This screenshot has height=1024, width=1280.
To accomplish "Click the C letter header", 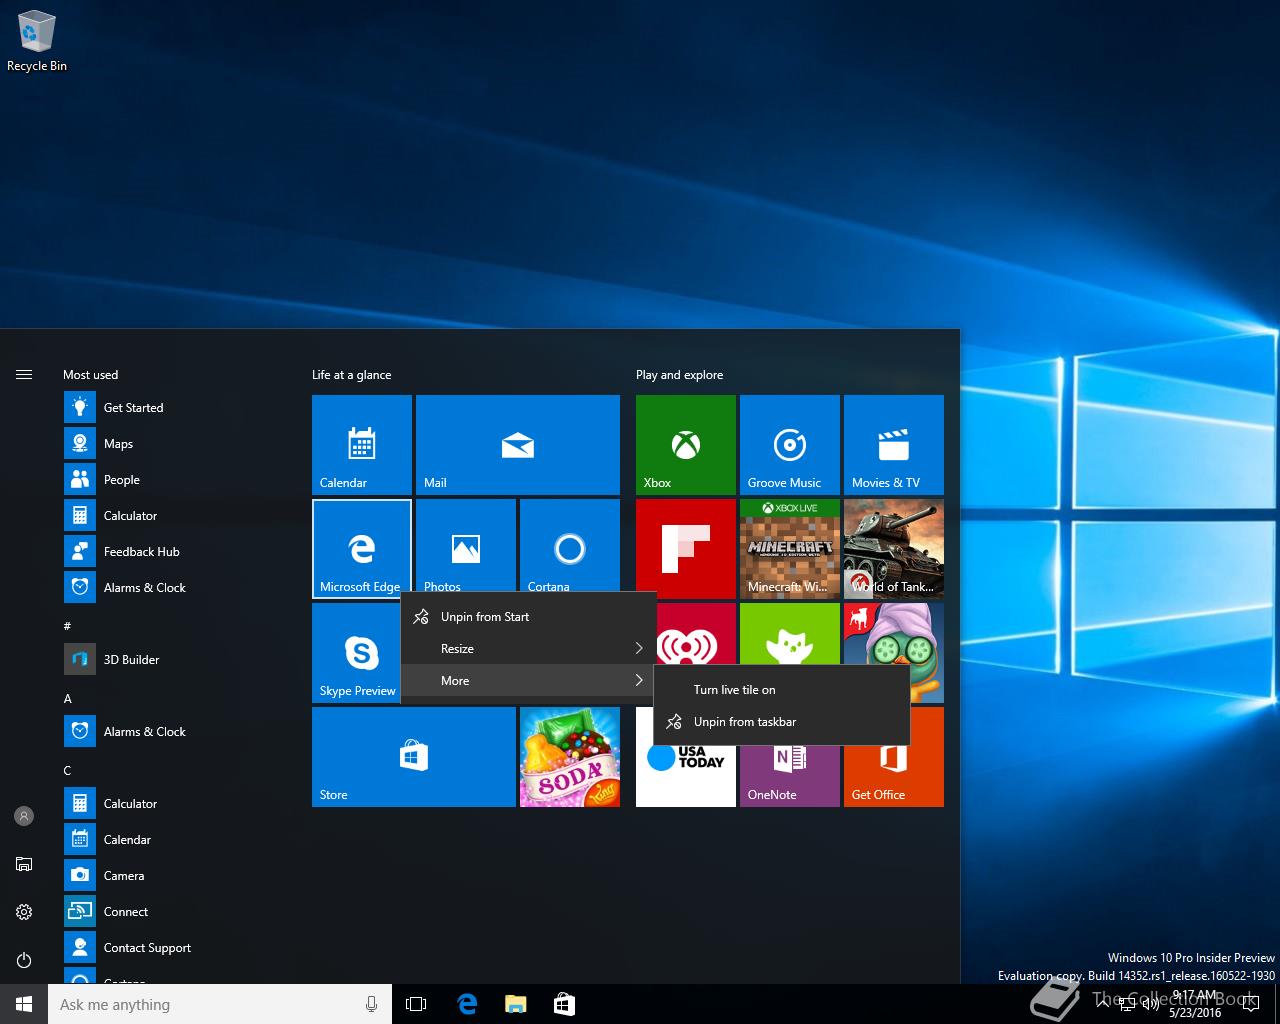I will point(67,771).
